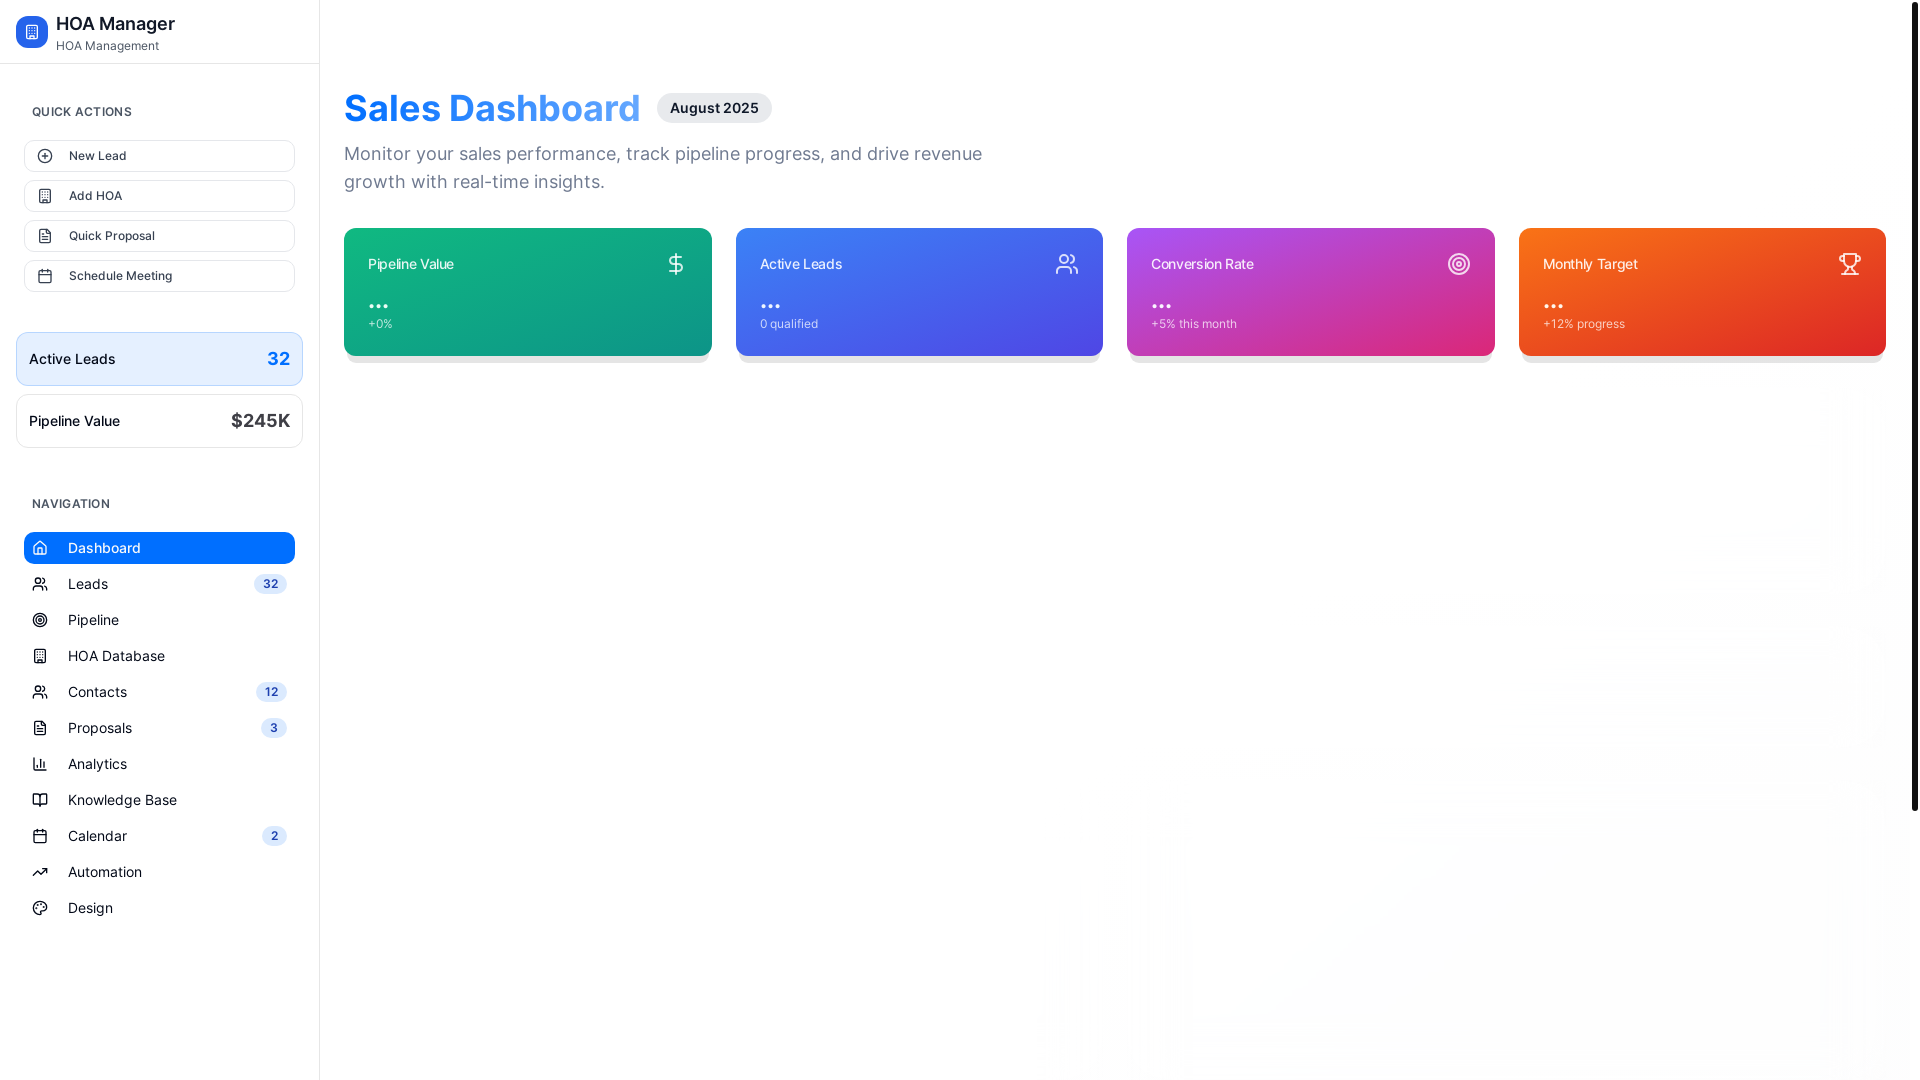Click the palette icon next to Design
1920x1080 pixels.
pos(40,908)
